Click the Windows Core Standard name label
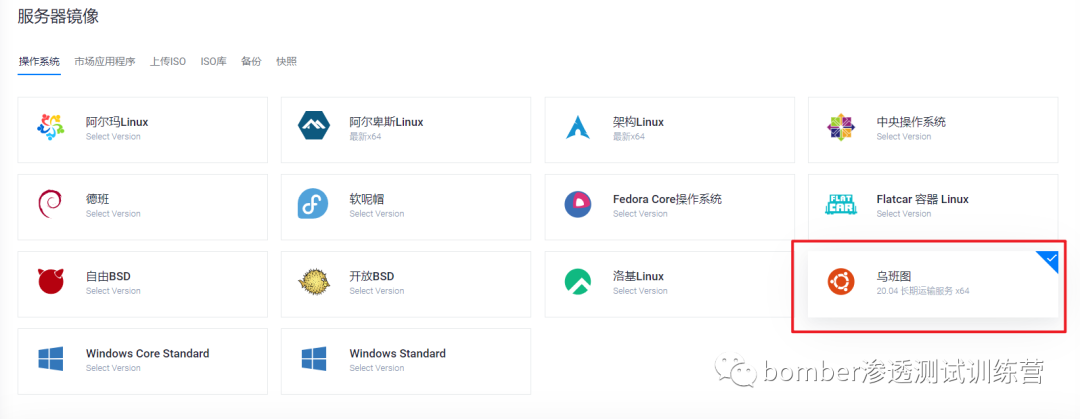Viewport: 1080px width, 419px height. 147,354
